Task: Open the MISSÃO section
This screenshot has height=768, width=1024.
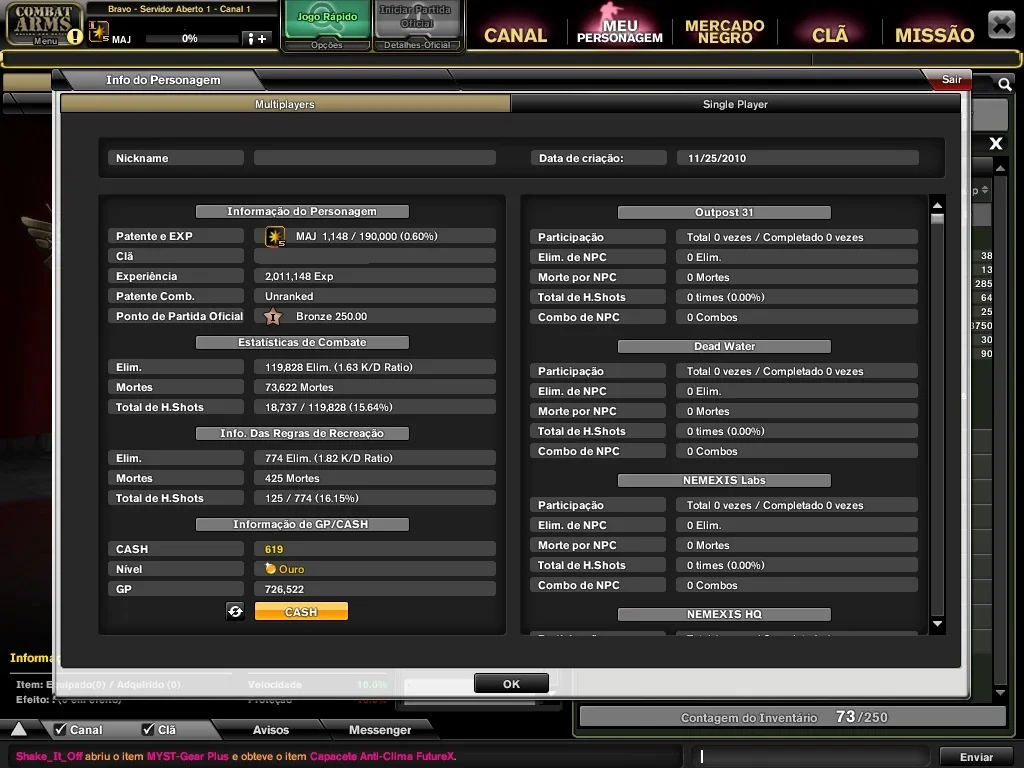Action: (x=934, y=35)
